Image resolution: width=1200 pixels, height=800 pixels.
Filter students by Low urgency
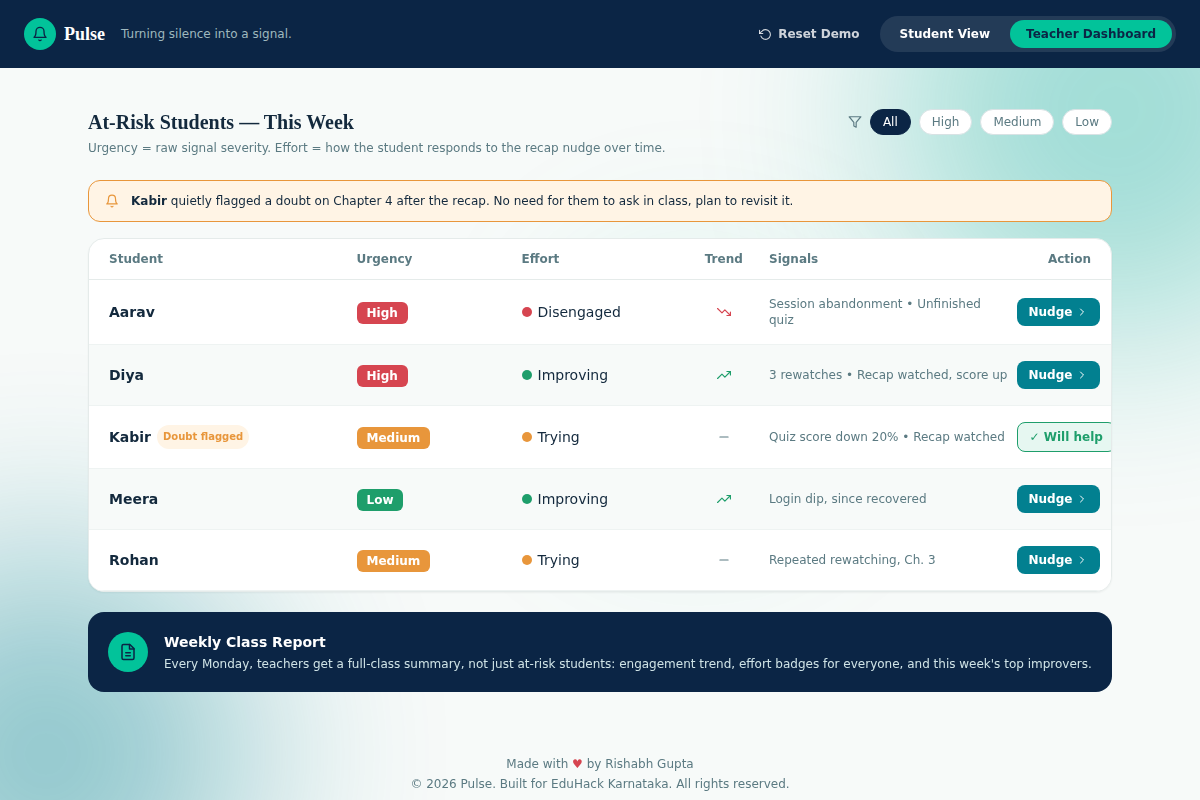coord(1087,122)
